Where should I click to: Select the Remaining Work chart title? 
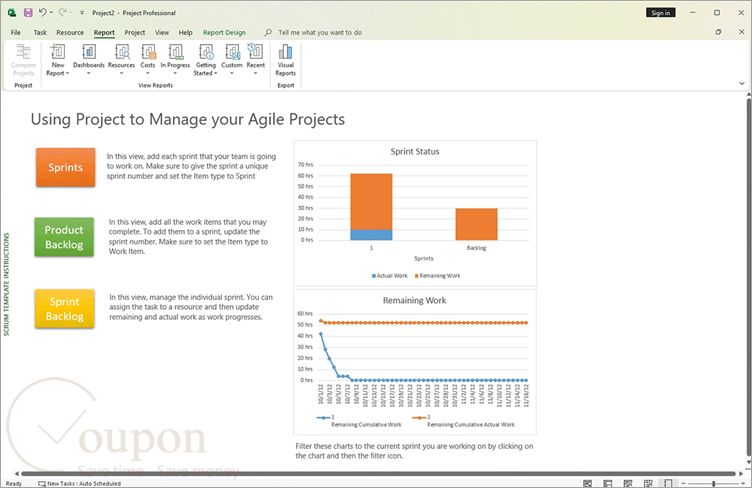414,301
